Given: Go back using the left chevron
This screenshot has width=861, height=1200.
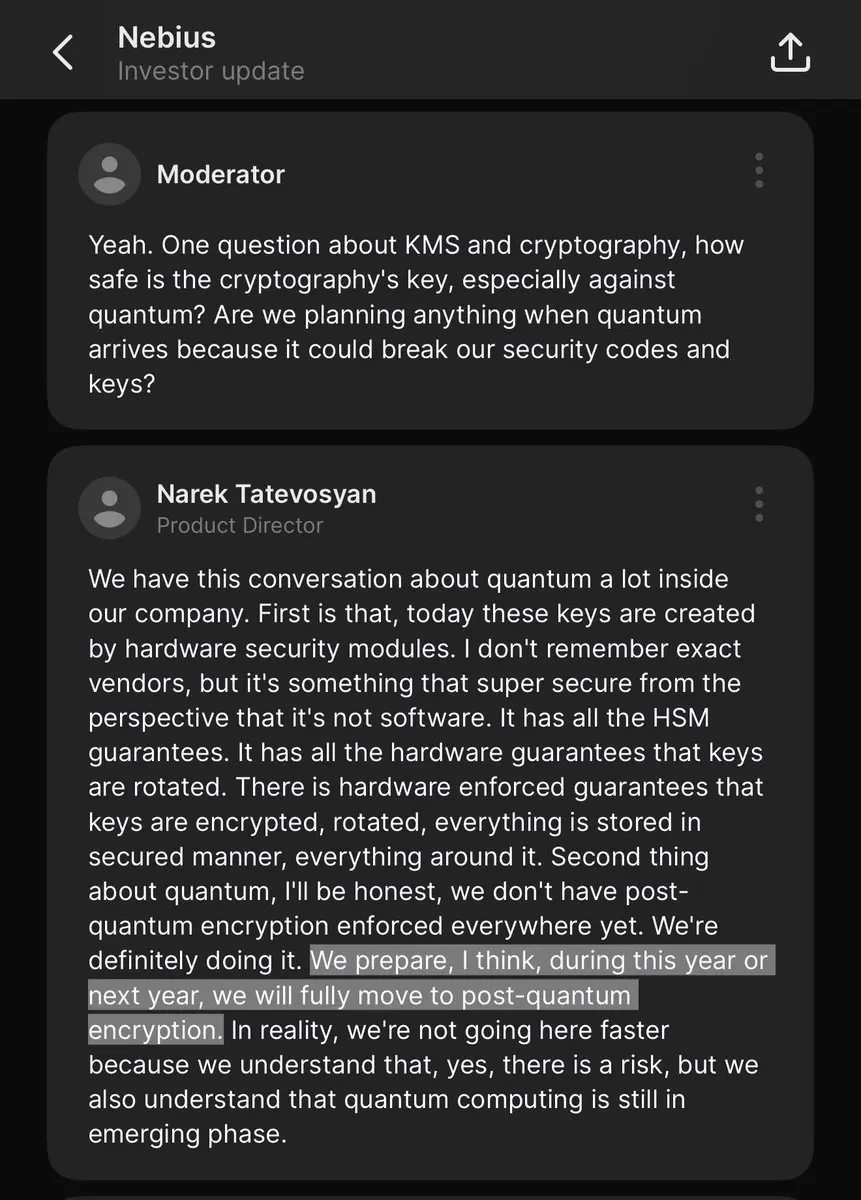Looking at the screenshot, I should pyautogui.click(x=63, y=52).
